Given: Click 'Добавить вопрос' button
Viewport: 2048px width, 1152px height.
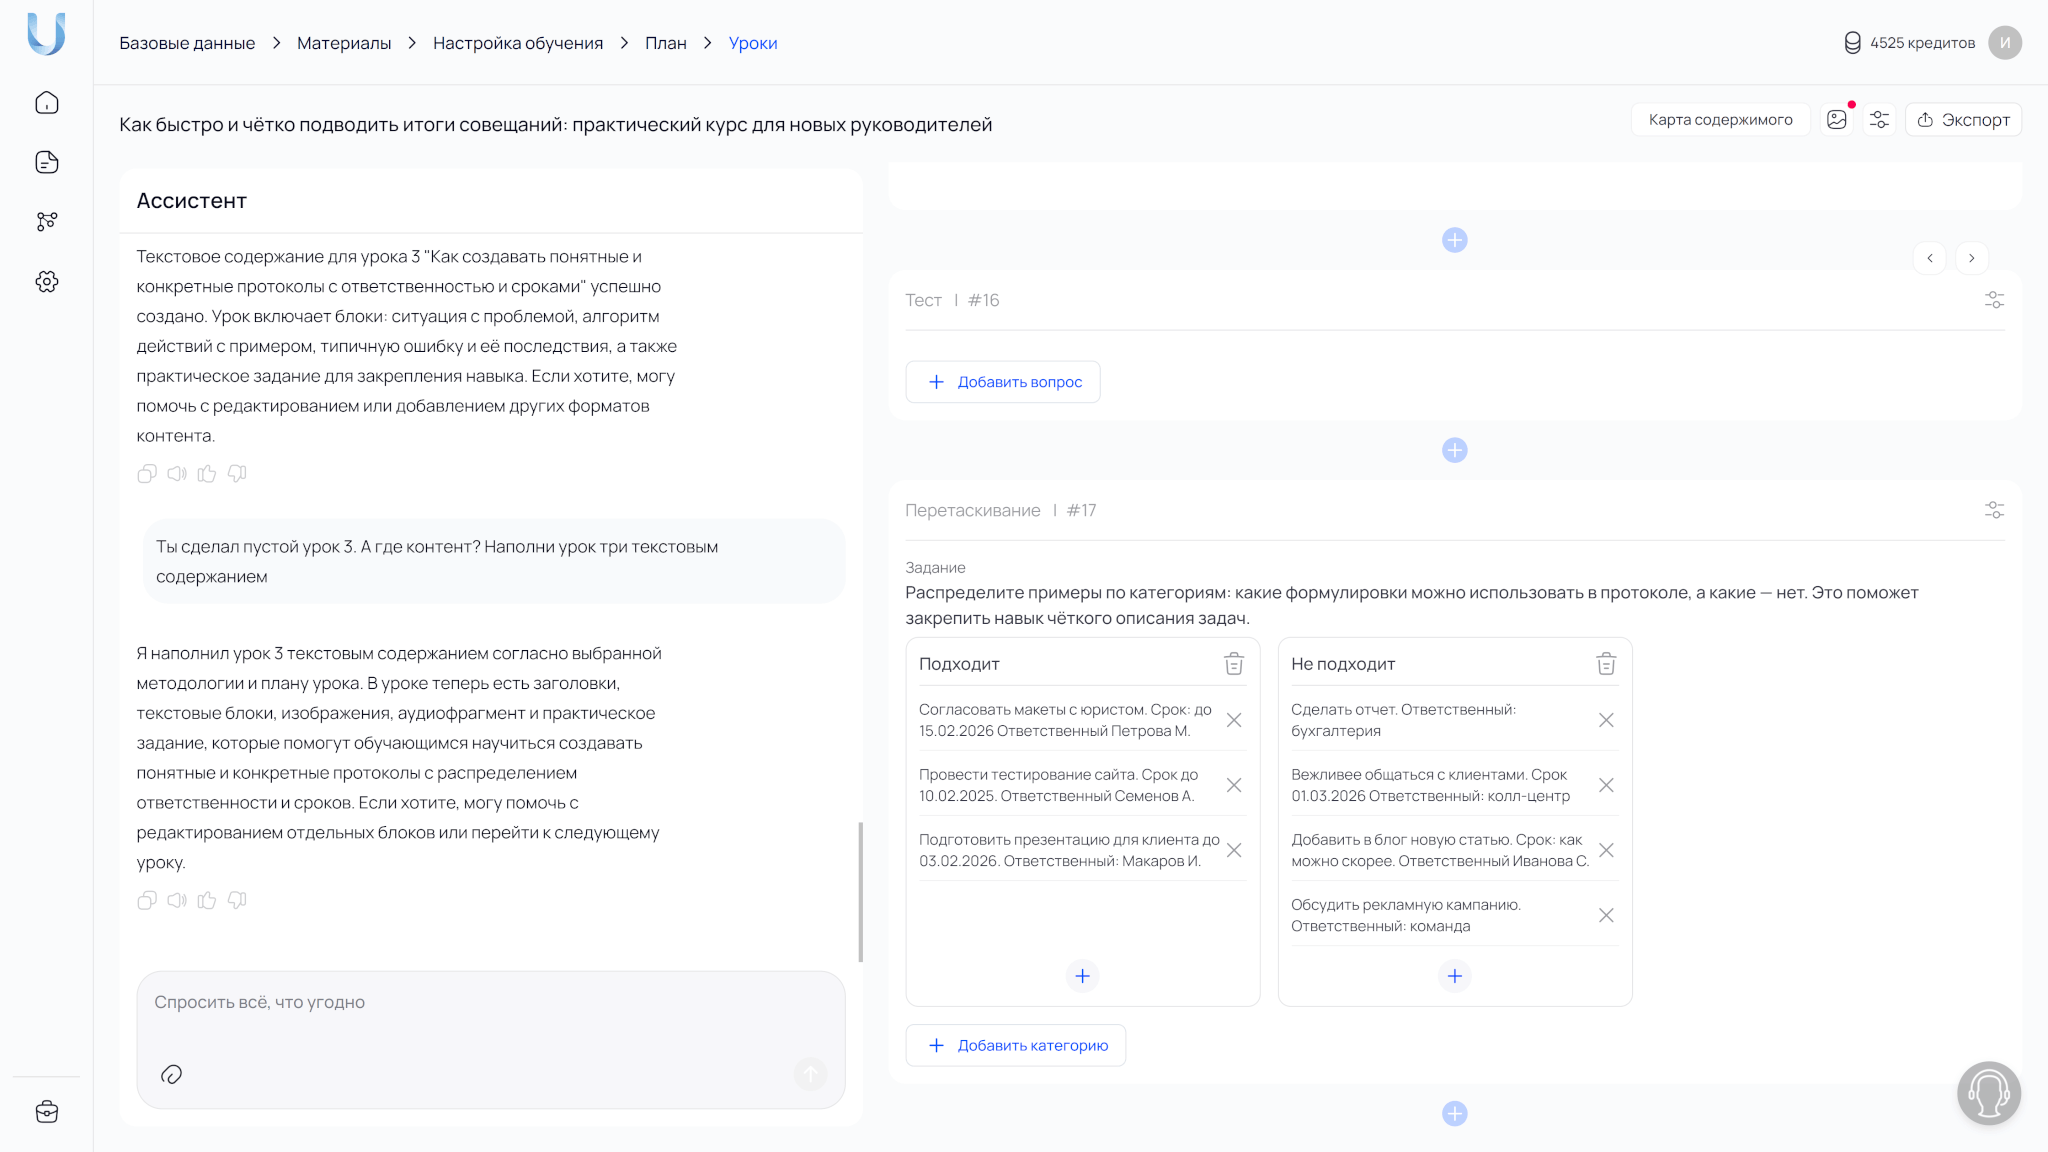Looking at the screenshot, I should click(1003, 382).
